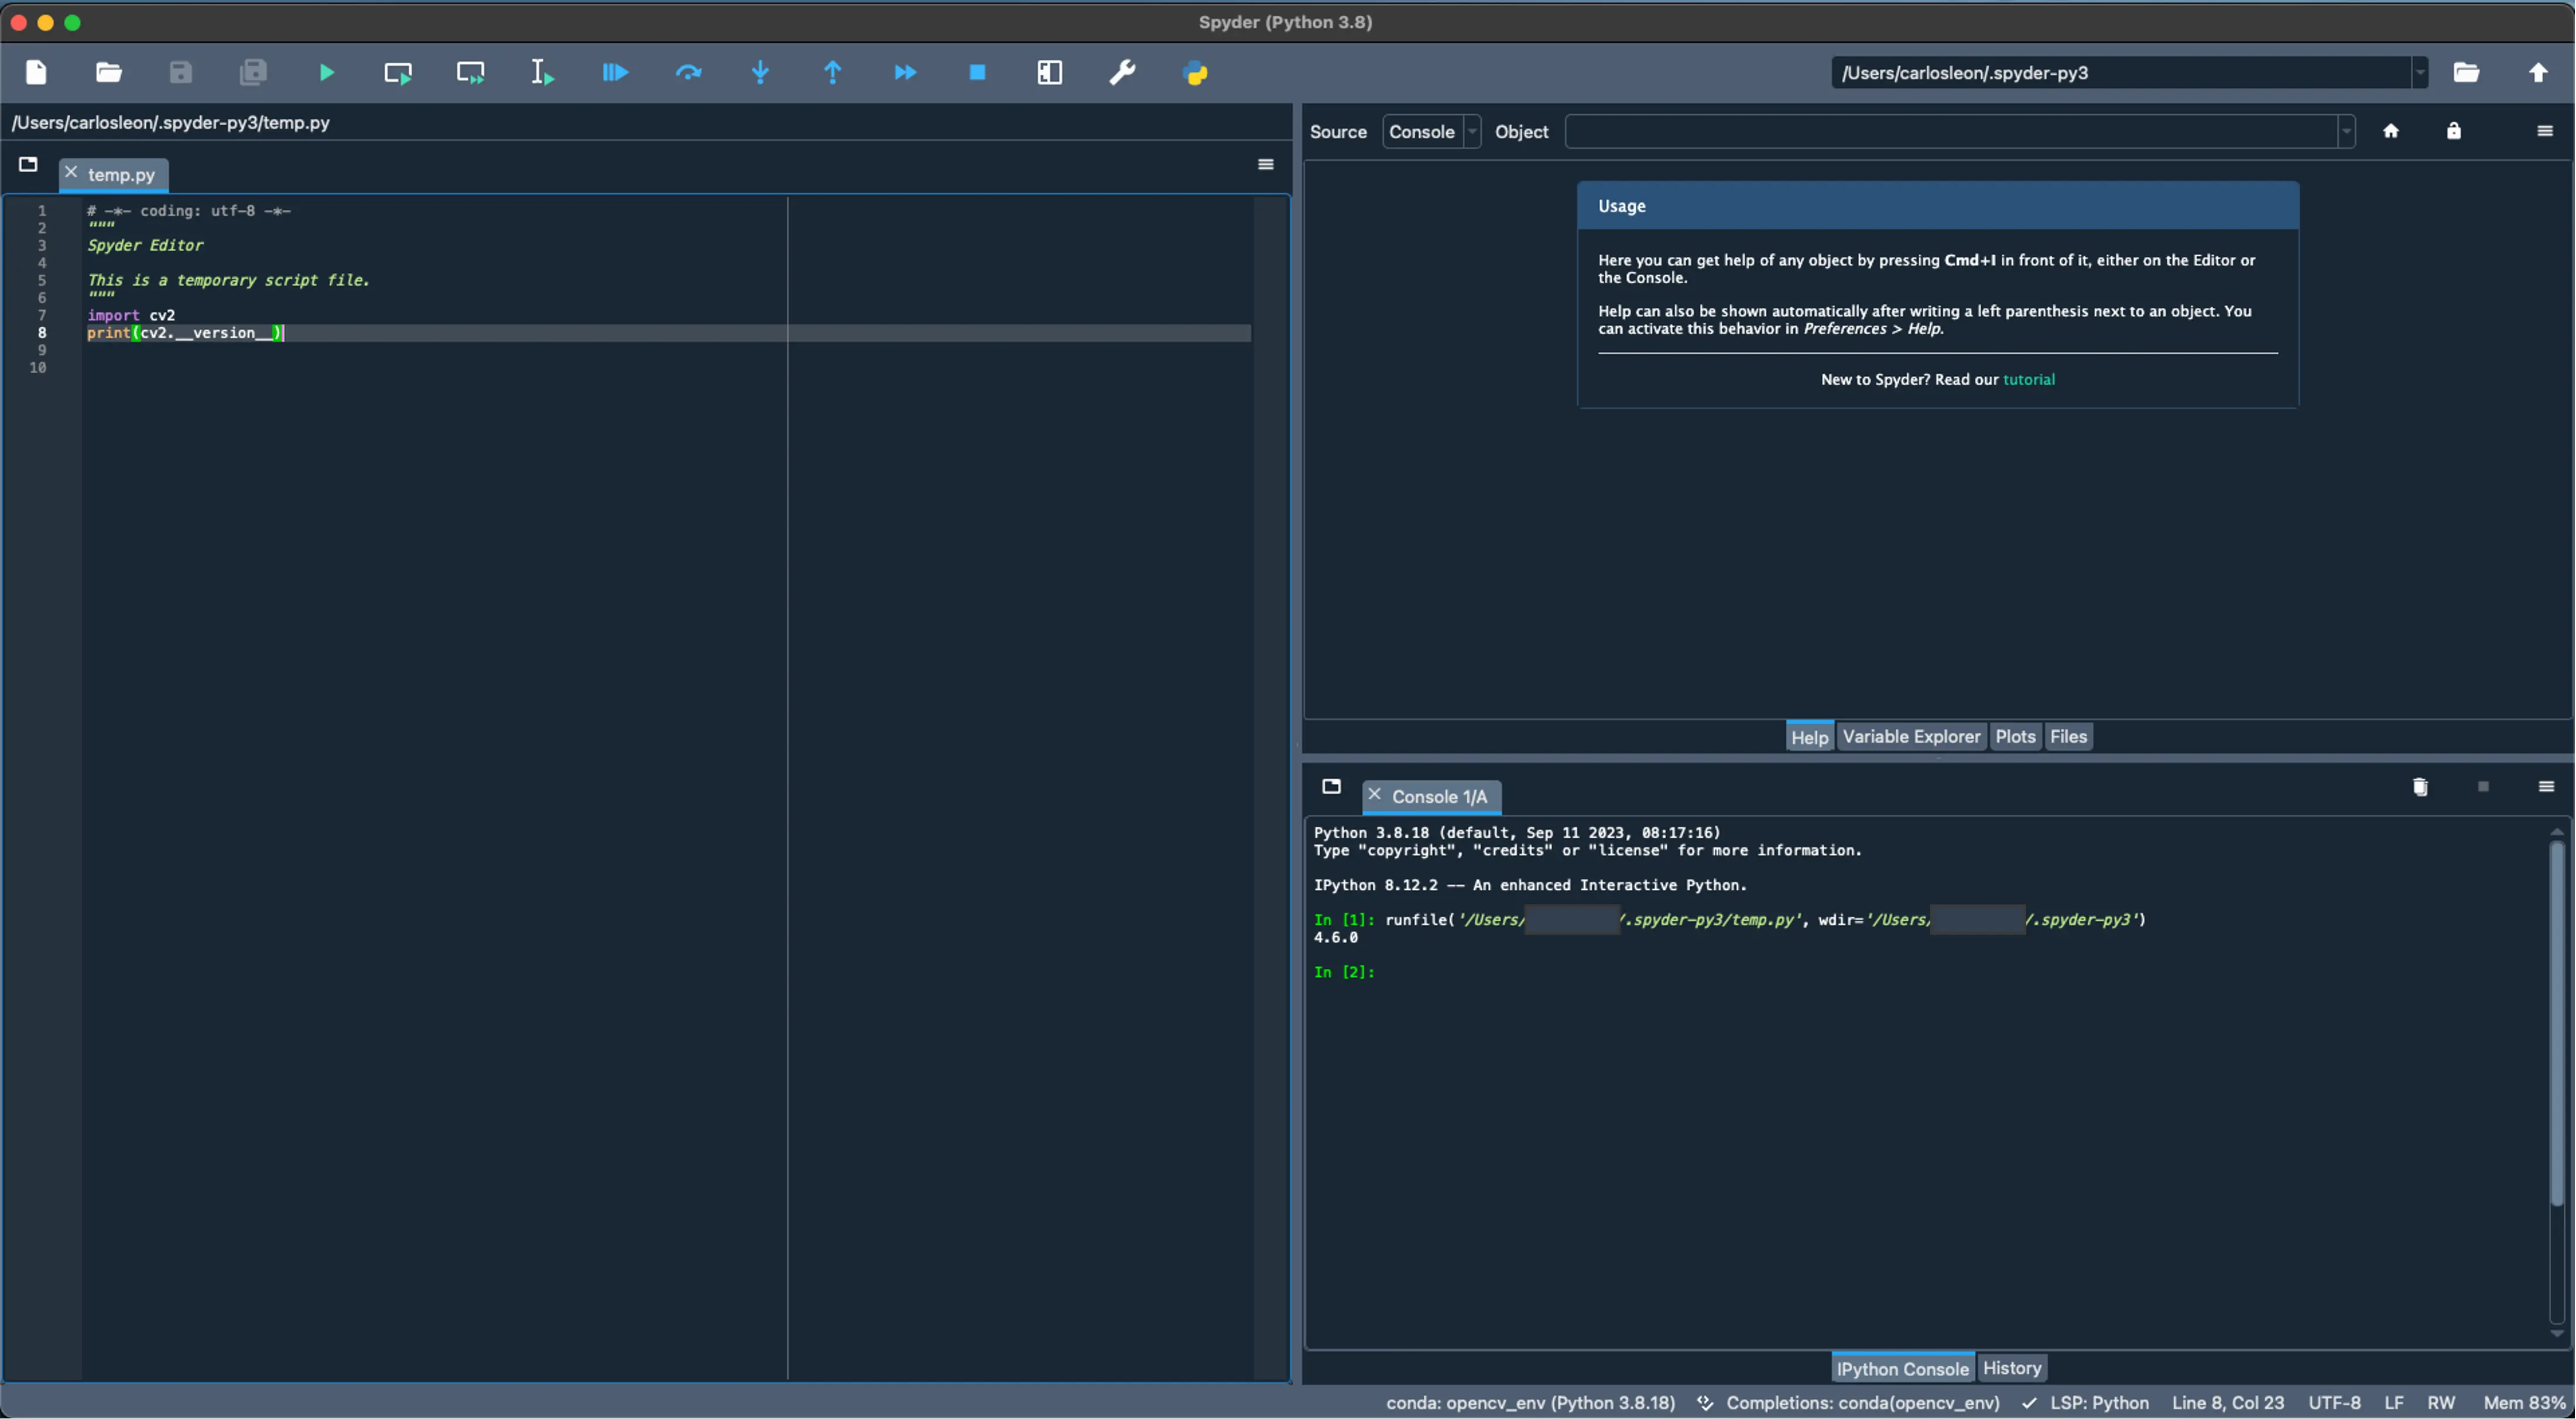Viewport: 2576px width, 1419px height.
Task: Click the LF line ending indicator
Action: pos(2394,1403)
